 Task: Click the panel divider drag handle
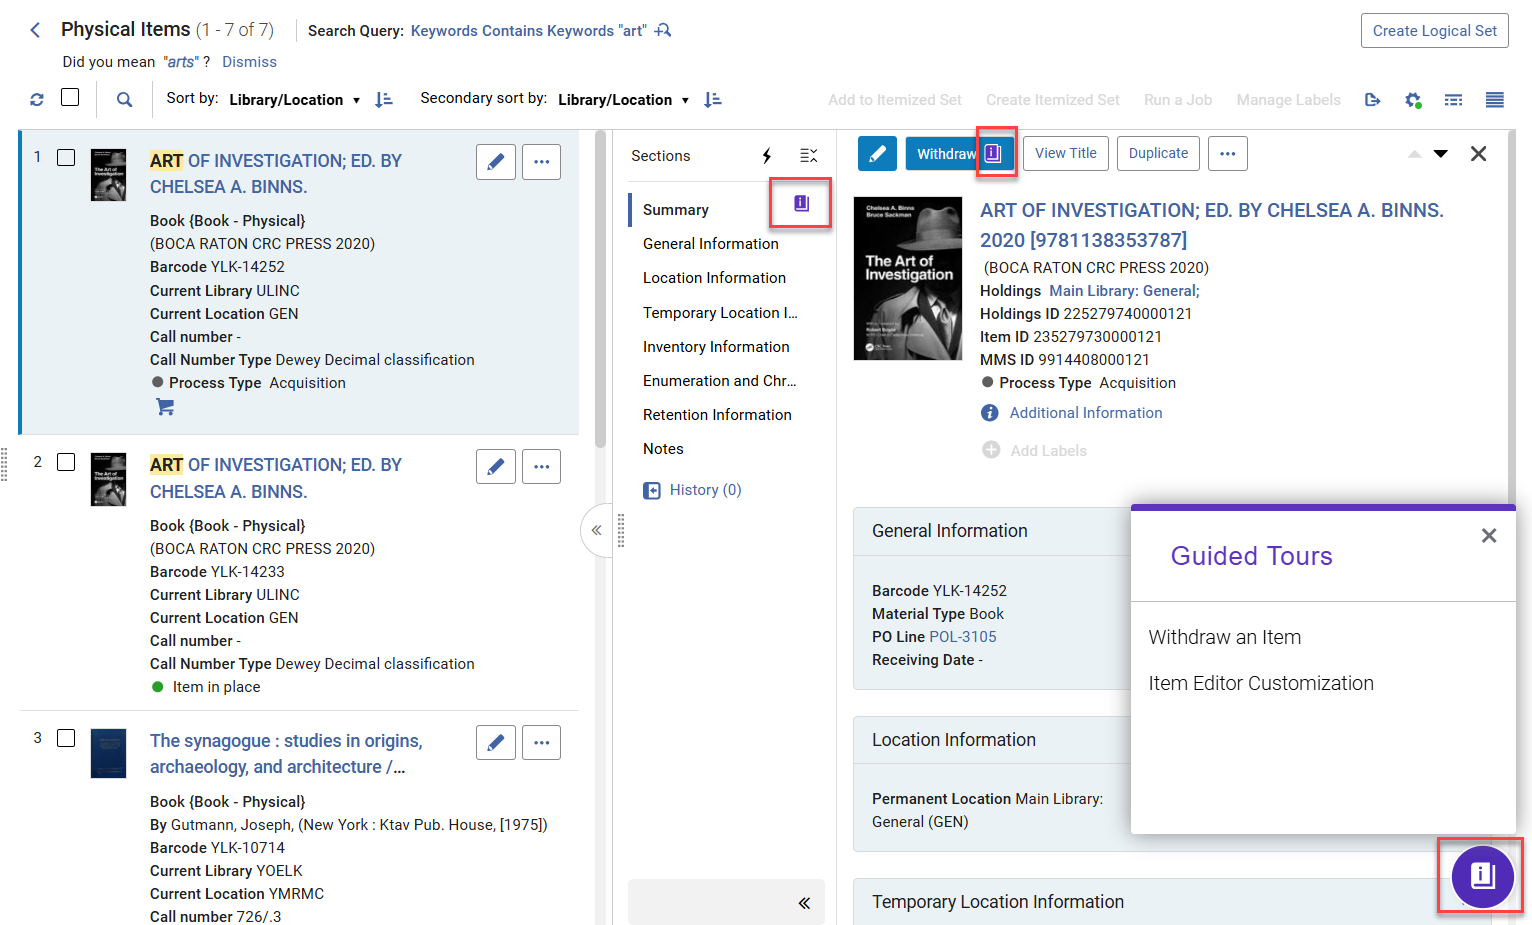click(621, 531)
